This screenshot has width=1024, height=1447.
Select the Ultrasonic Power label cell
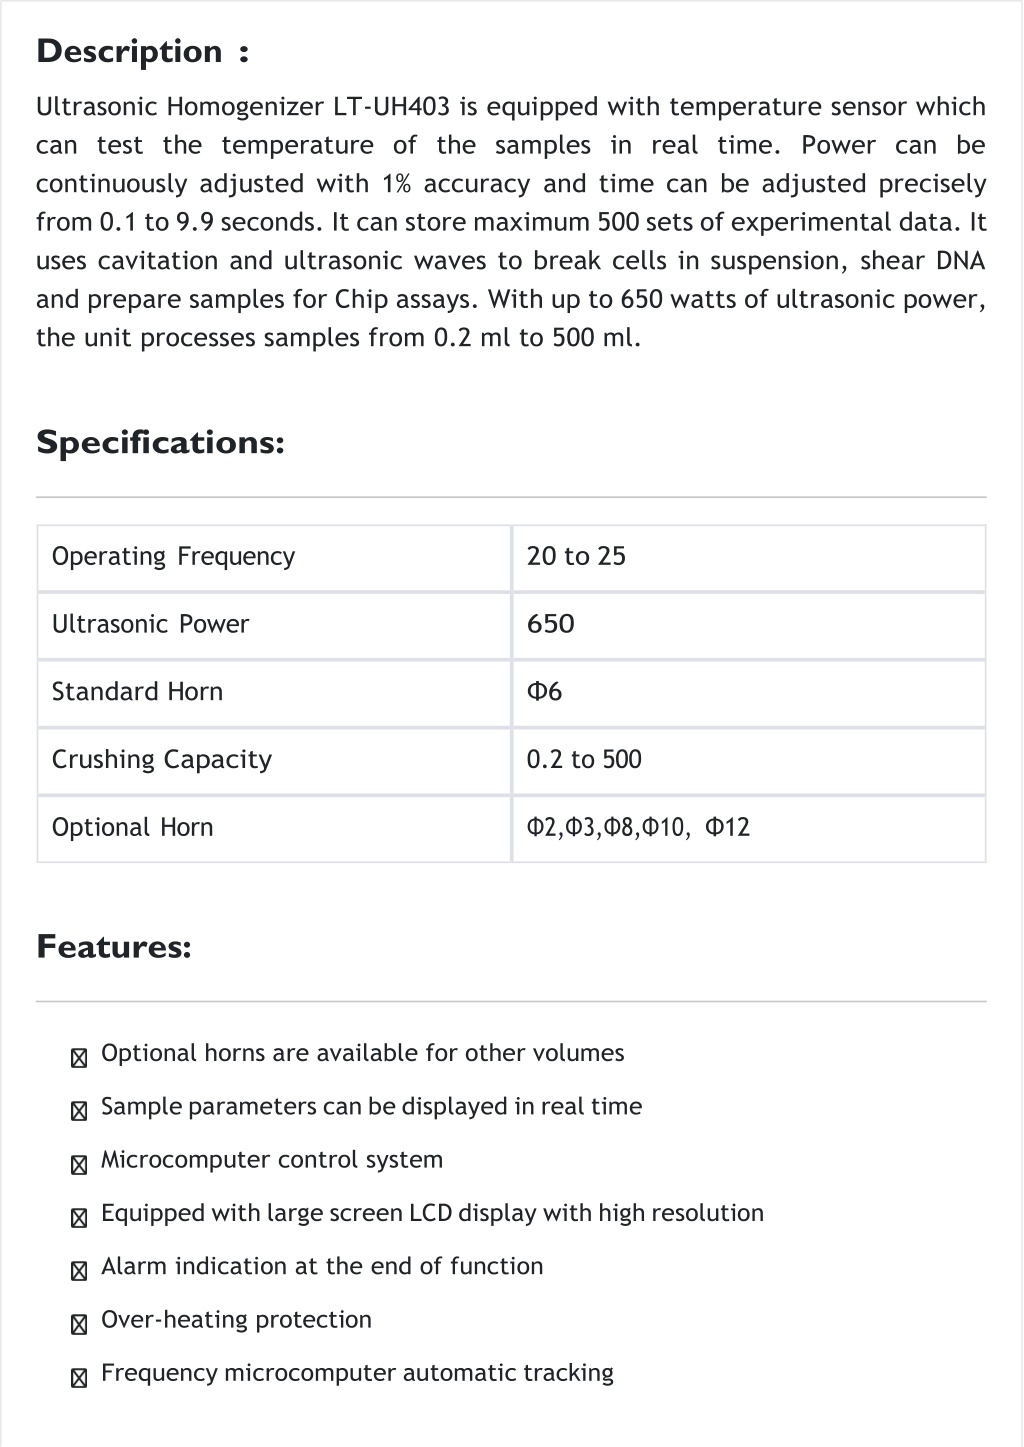(x=274, y=626)
